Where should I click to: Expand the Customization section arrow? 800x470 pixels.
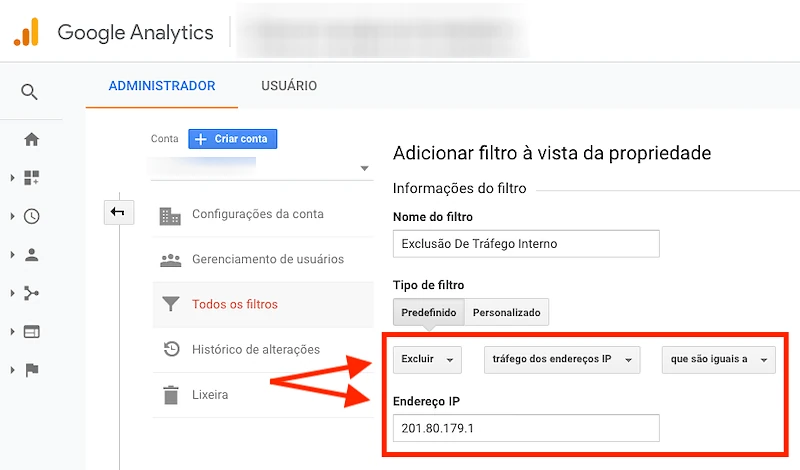(12, 178)
